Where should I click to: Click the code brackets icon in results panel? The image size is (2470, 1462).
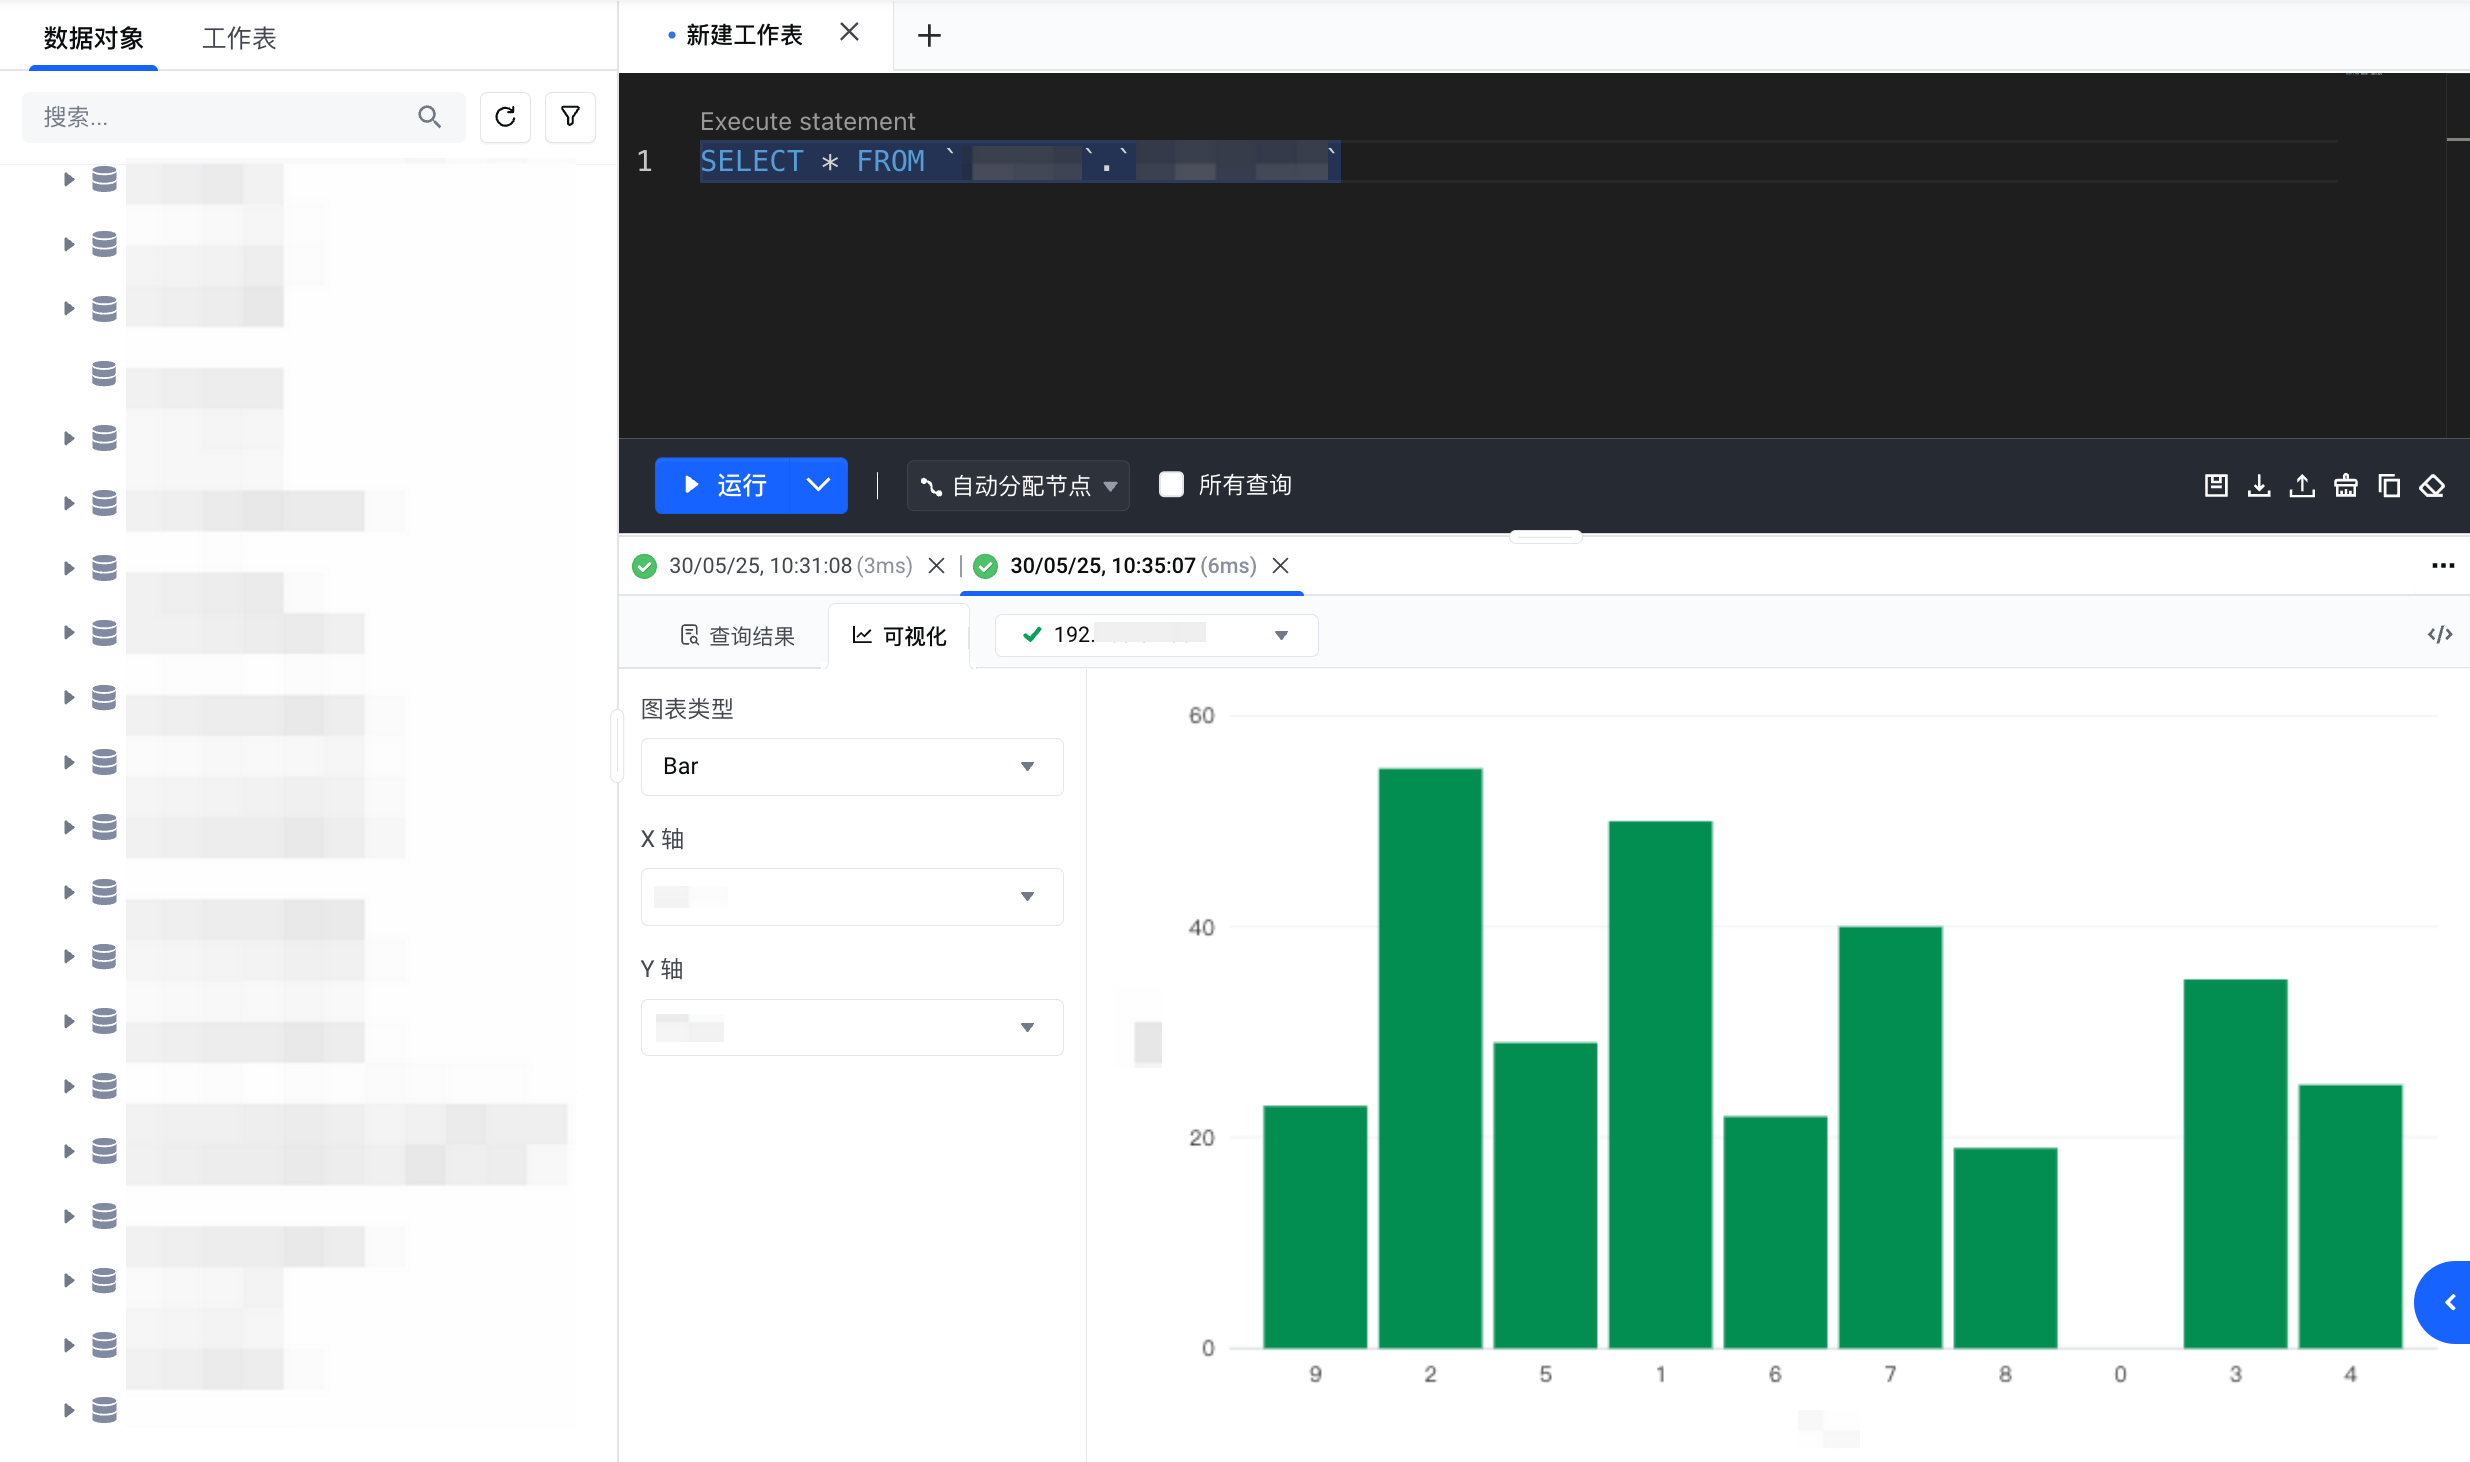coord(2440,634)
